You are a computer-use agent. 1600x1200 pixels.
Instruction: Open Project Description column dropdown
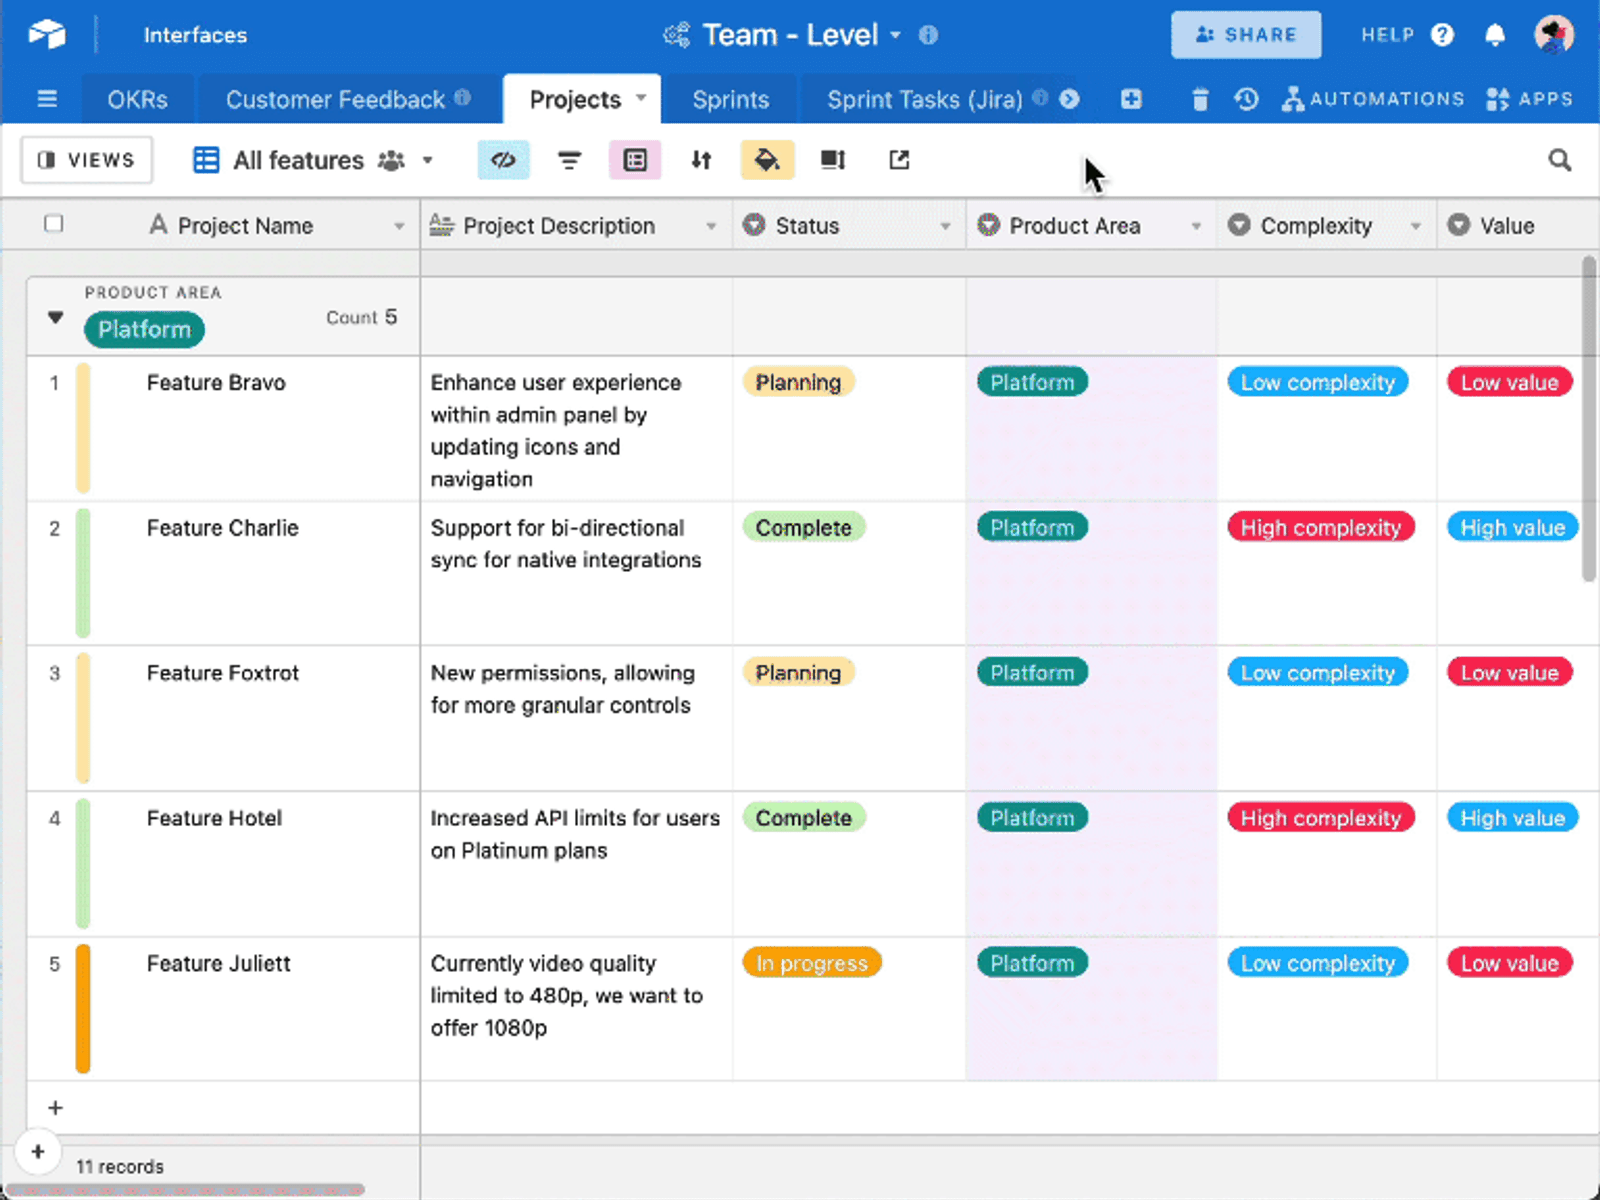point(711,226)
